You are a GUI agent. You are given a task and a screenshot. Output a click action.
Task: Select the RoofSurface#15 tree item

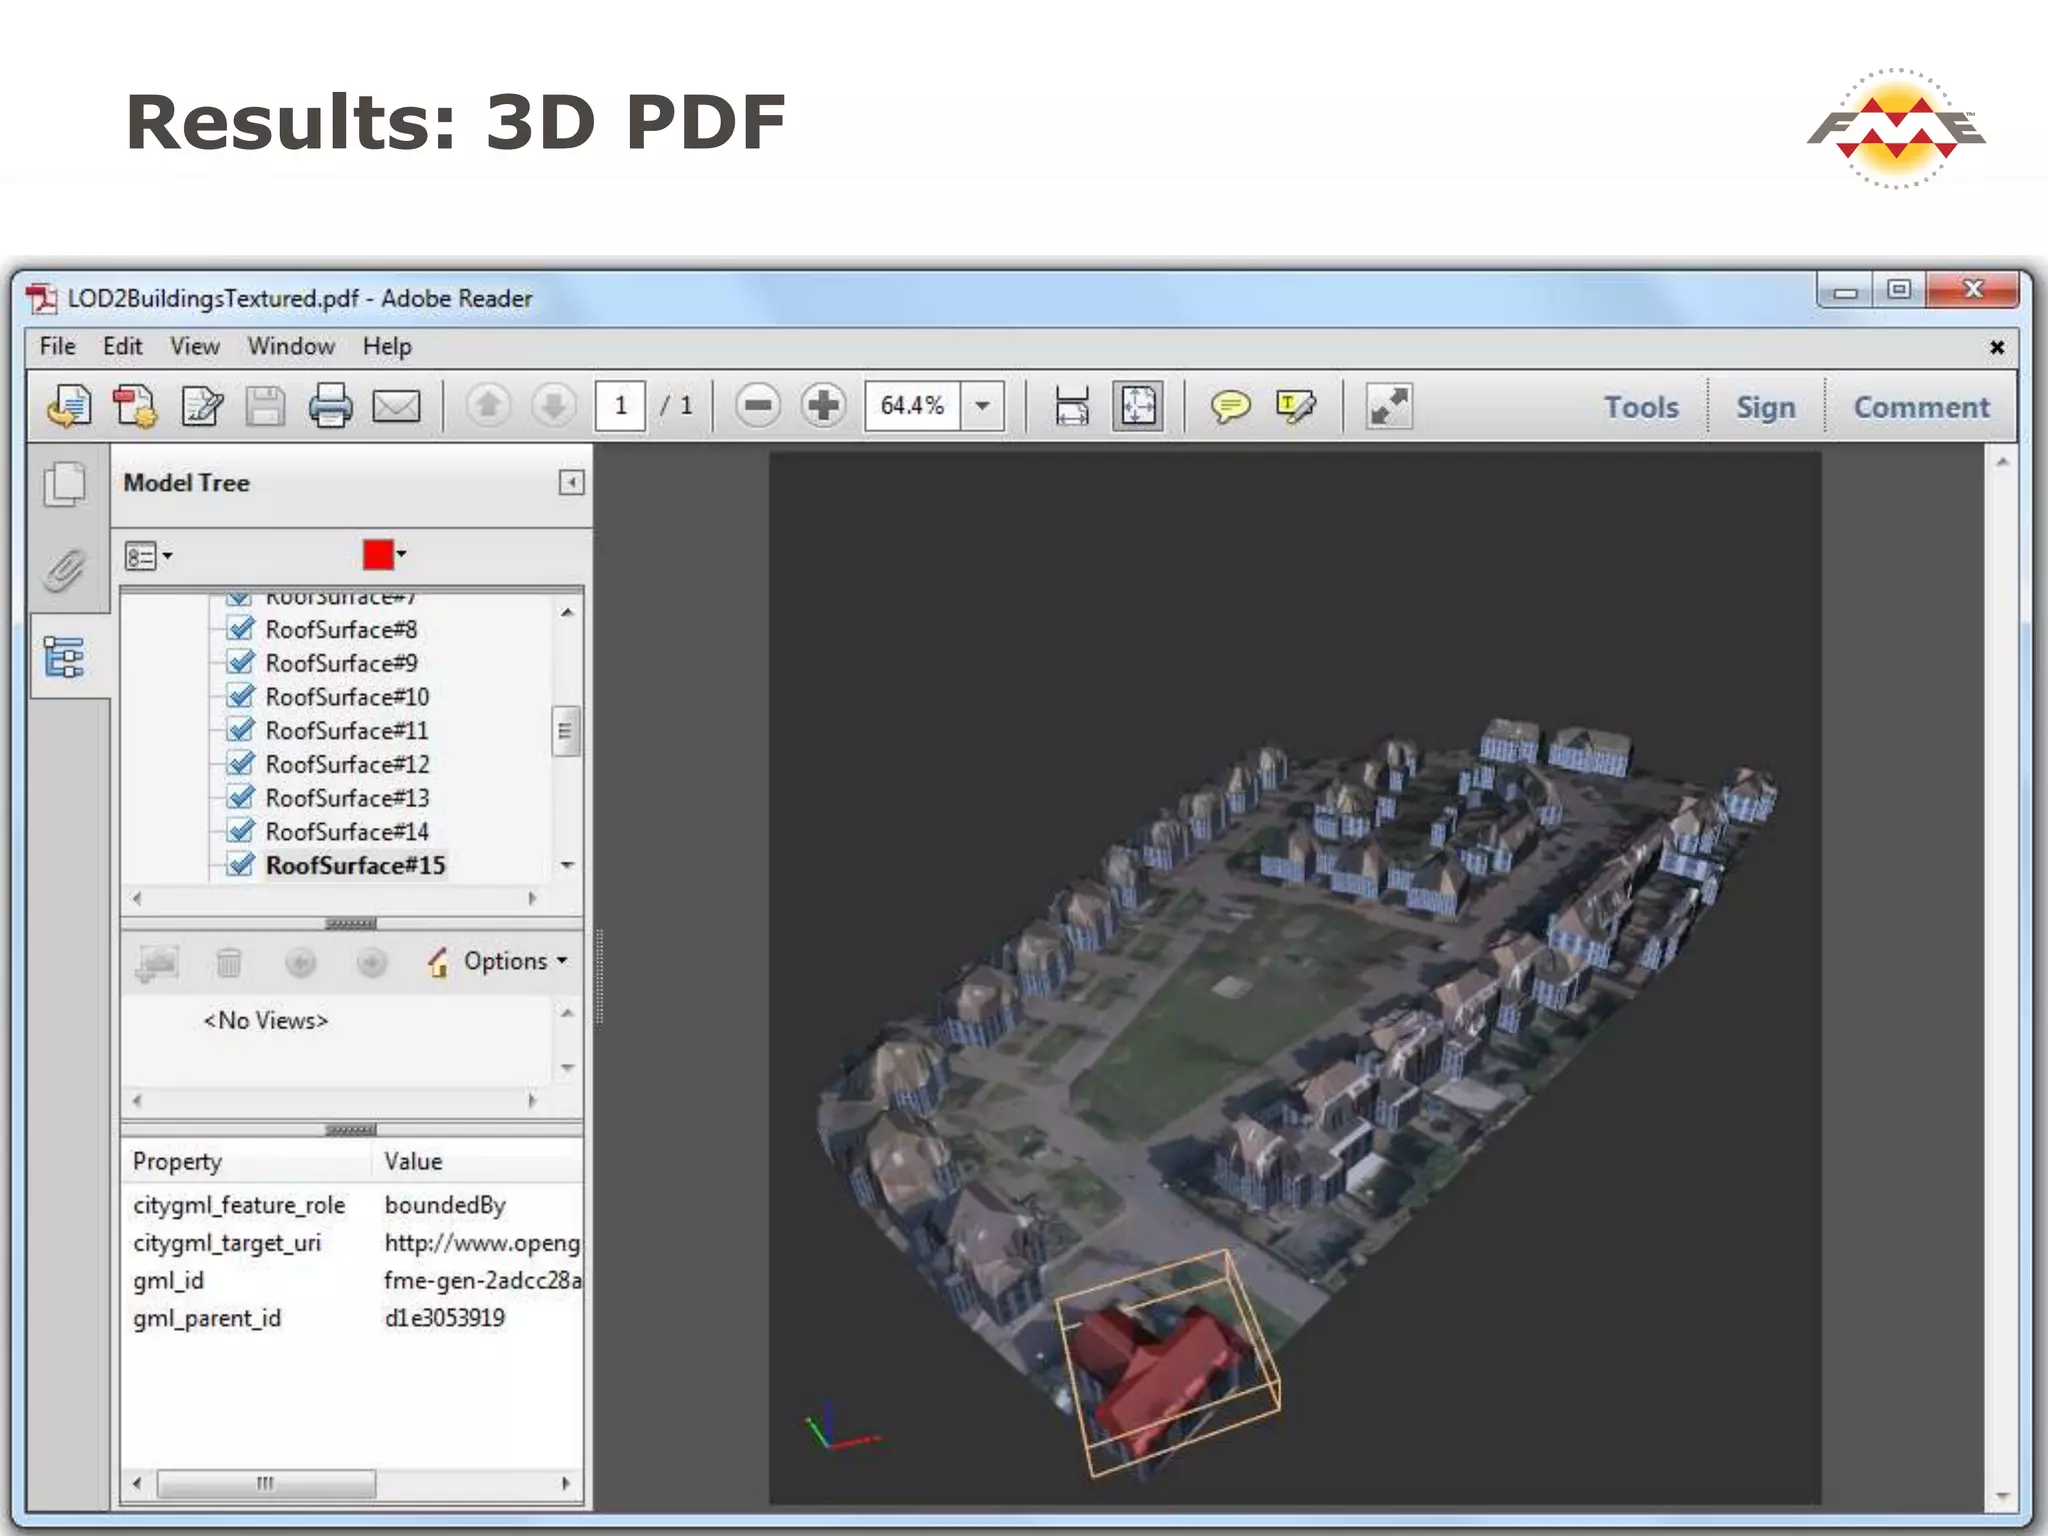pos(355,865)
